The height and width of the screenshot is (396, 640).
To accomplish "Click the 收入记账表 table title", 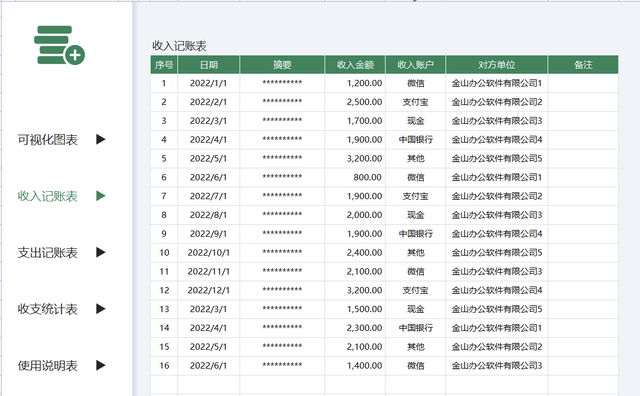I will (179, 46).
